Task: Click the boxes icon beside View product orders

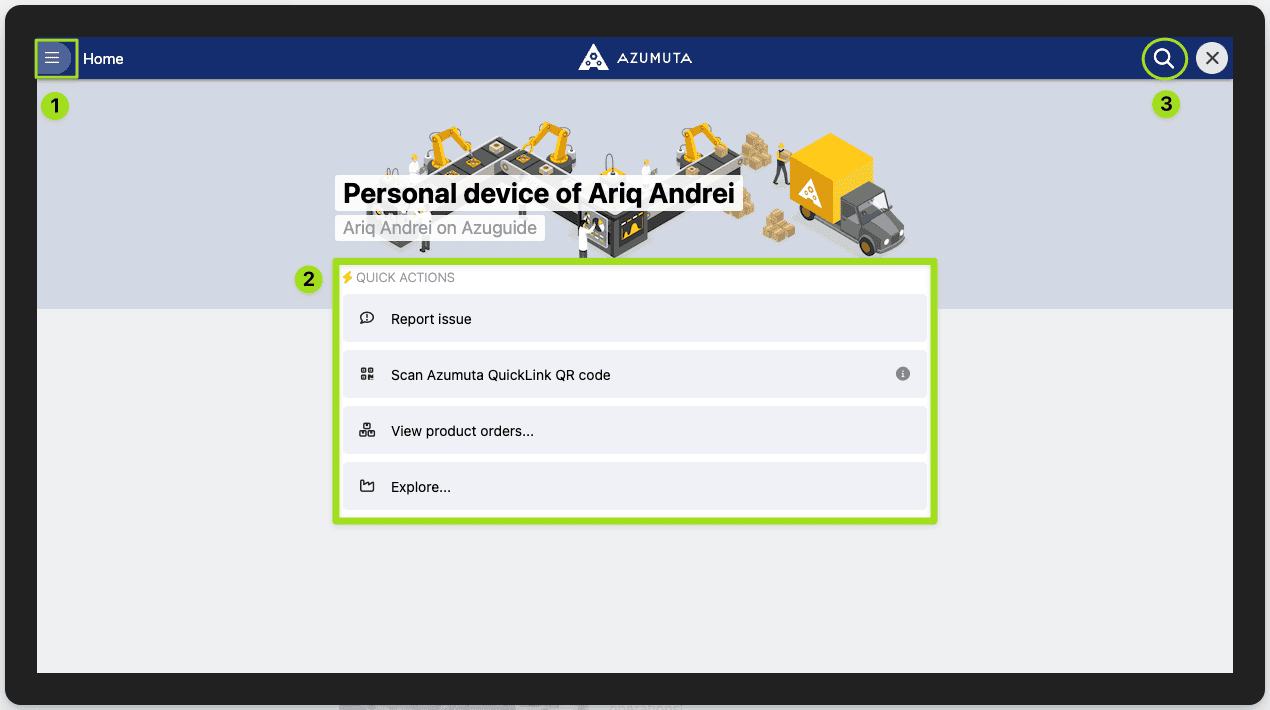Action: 367,431
